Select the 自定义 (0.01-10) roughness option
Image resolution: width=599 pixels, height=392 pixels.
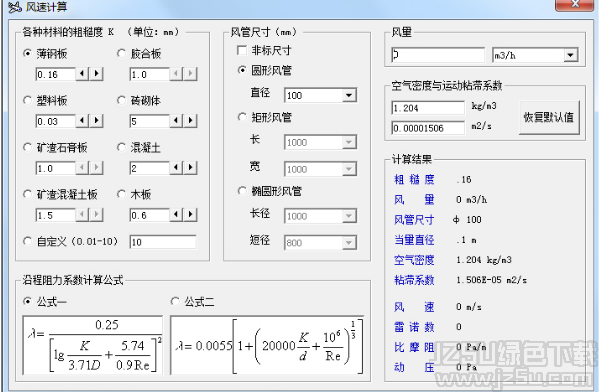pyautogui.click(x=27, y=241)
